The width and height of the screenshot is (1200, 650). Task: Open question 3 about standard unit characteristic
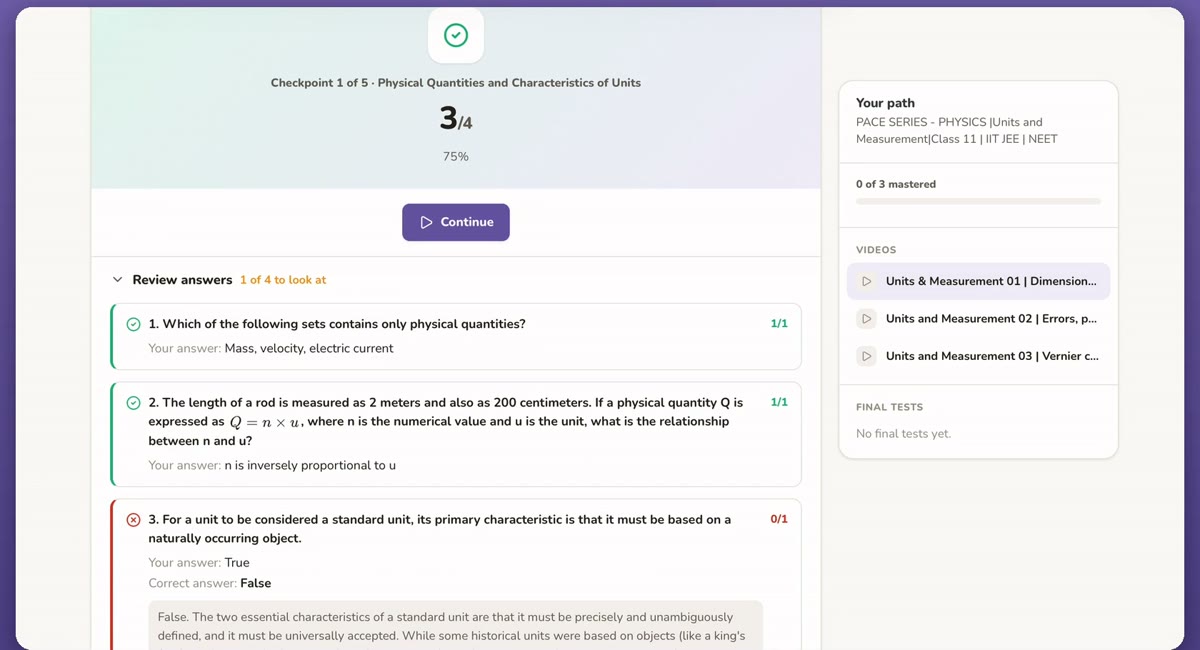(x=456, y=575)
